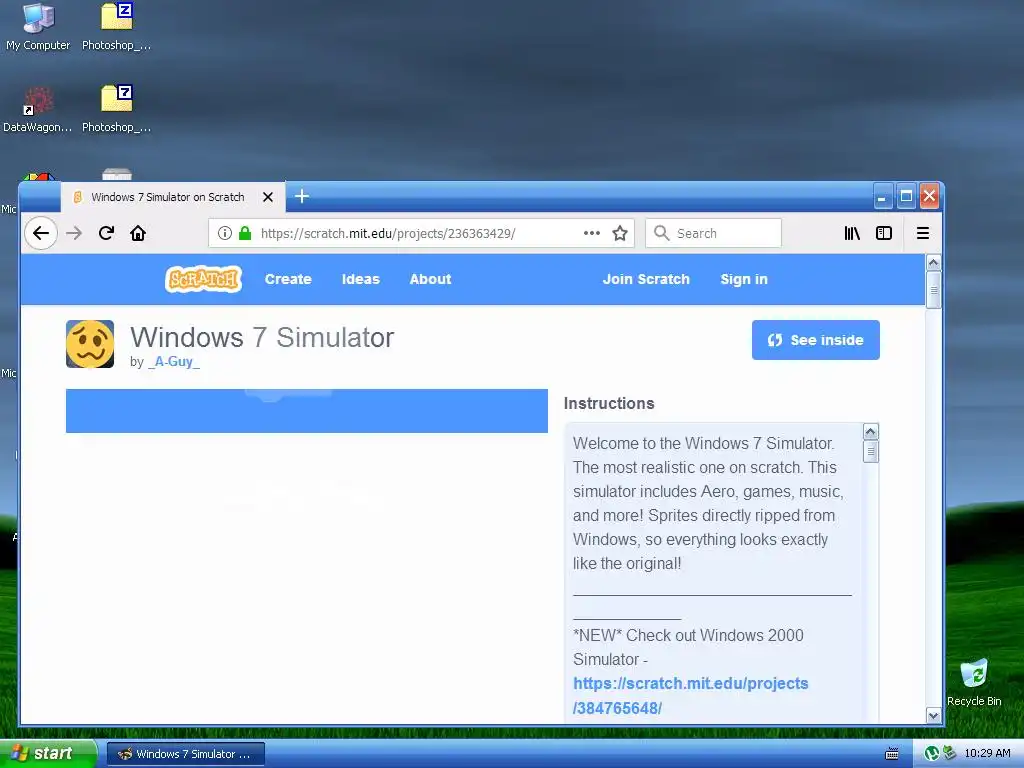
Task: Click the green uTorrent tray icon
Action: pos(932,754)
